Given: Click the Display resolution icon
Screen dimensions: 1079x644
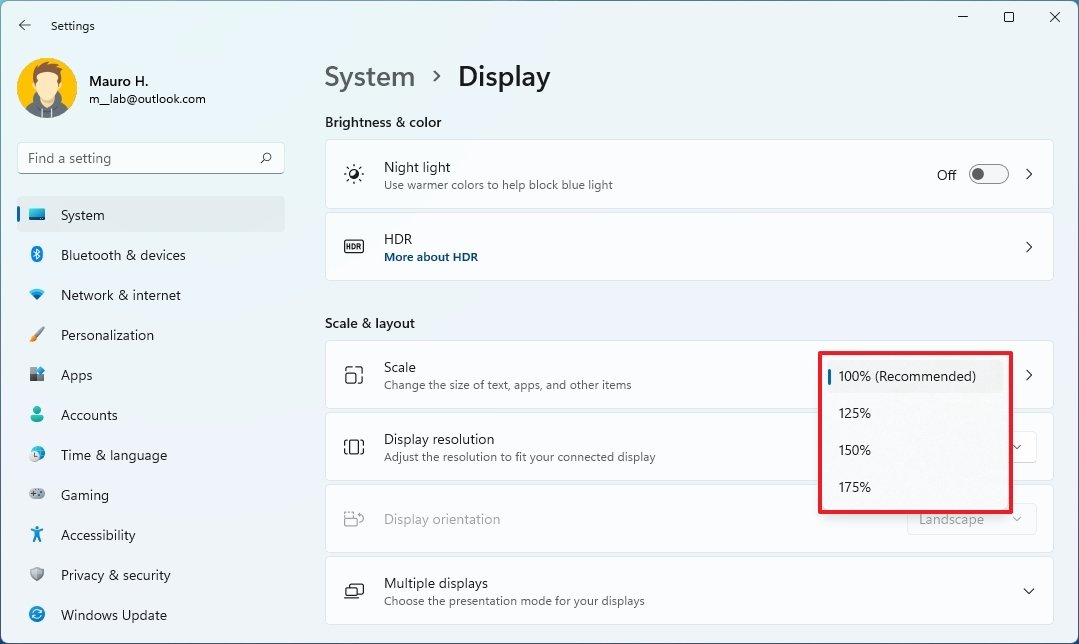Looking at the screenshot, I should (x=354, y=446).
